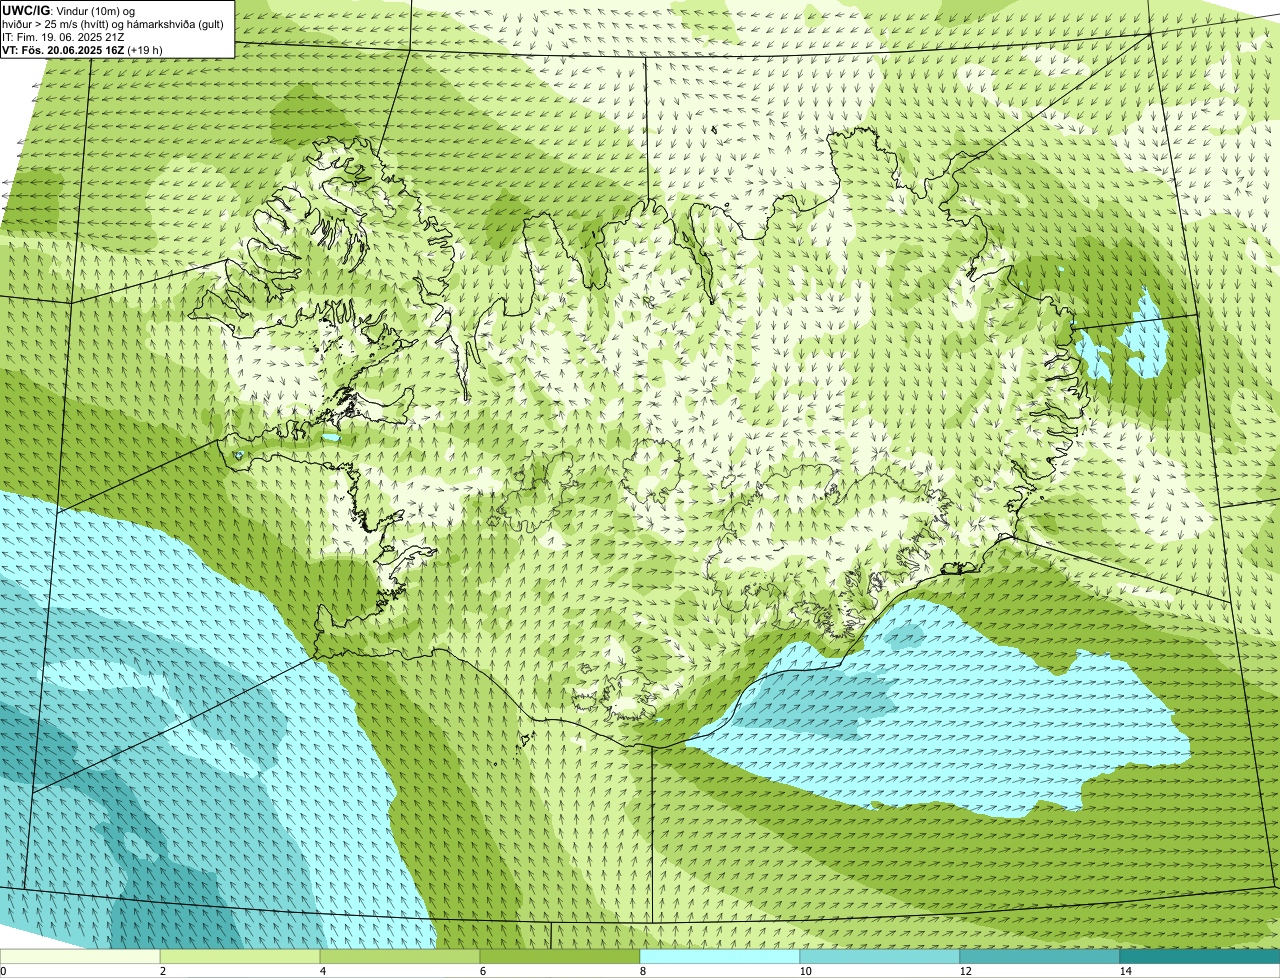1280x978 pixels.
Task: Pick the 12–14 m/s teal legend swatch
Action: point(1040,956)
